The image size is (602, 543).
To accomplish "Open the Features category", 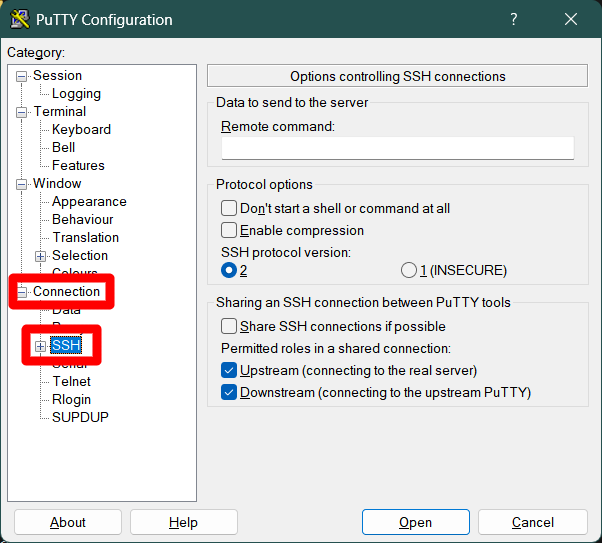I will pos(78,166).
